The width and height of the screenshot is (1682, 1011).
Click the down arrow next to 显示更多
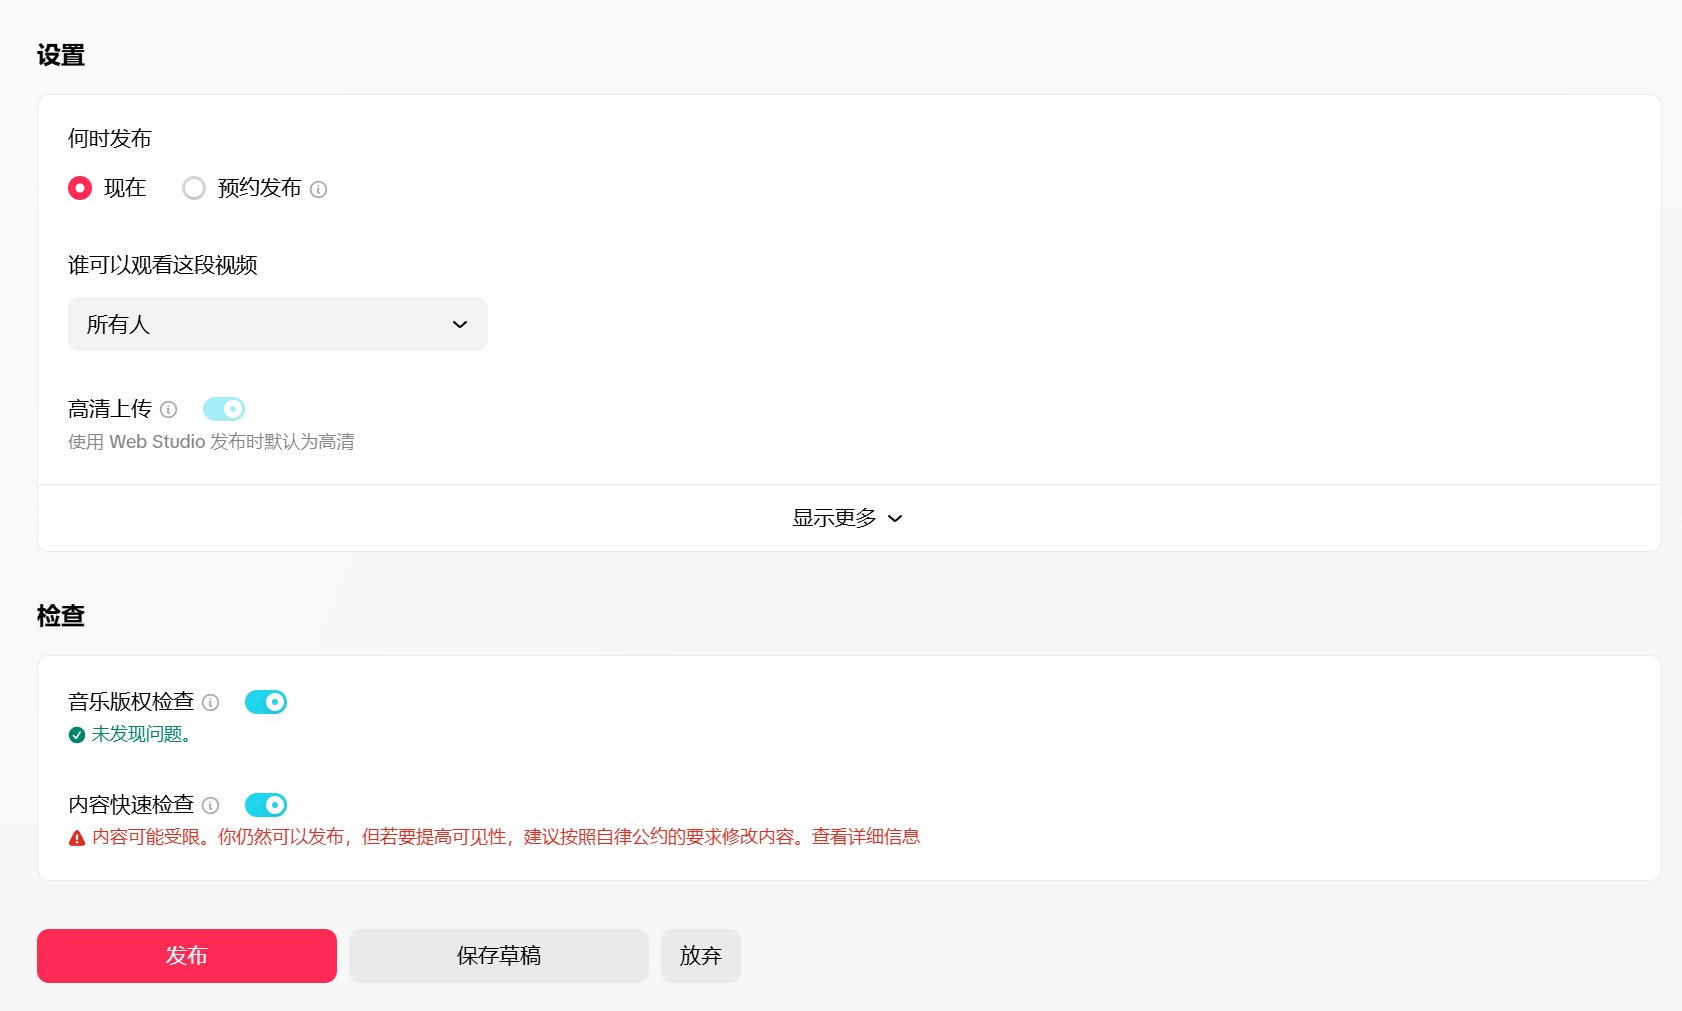coord(895,519)
